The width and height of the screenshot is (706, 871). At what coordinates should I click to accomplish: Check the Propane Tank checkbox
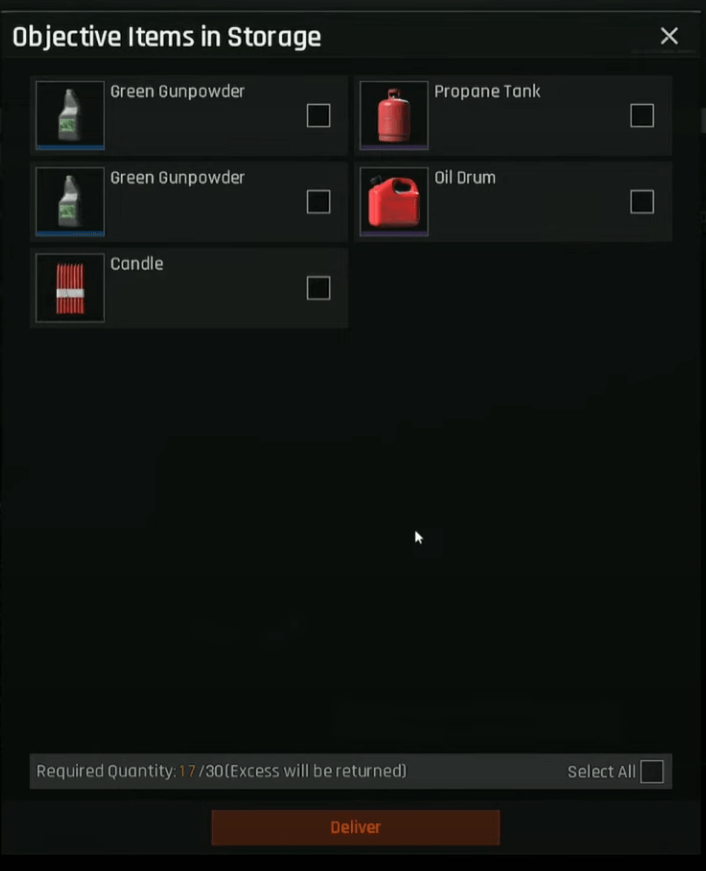(642, 116)
